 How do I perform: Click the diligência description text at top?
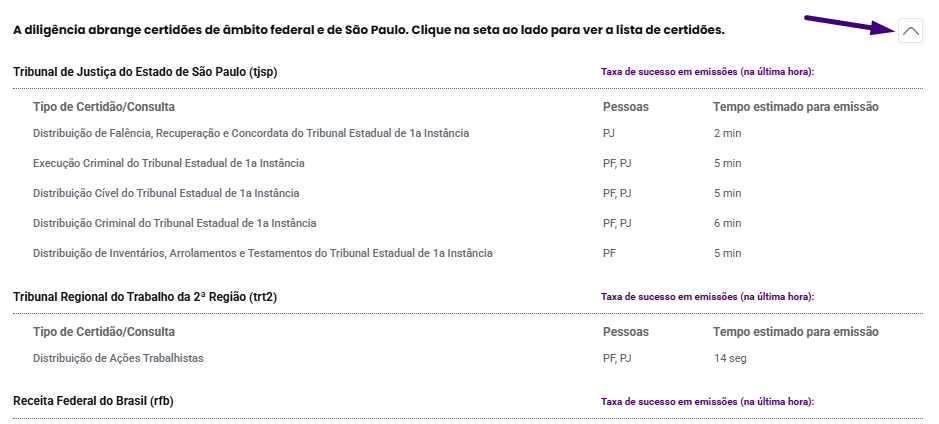coord(369,30)
